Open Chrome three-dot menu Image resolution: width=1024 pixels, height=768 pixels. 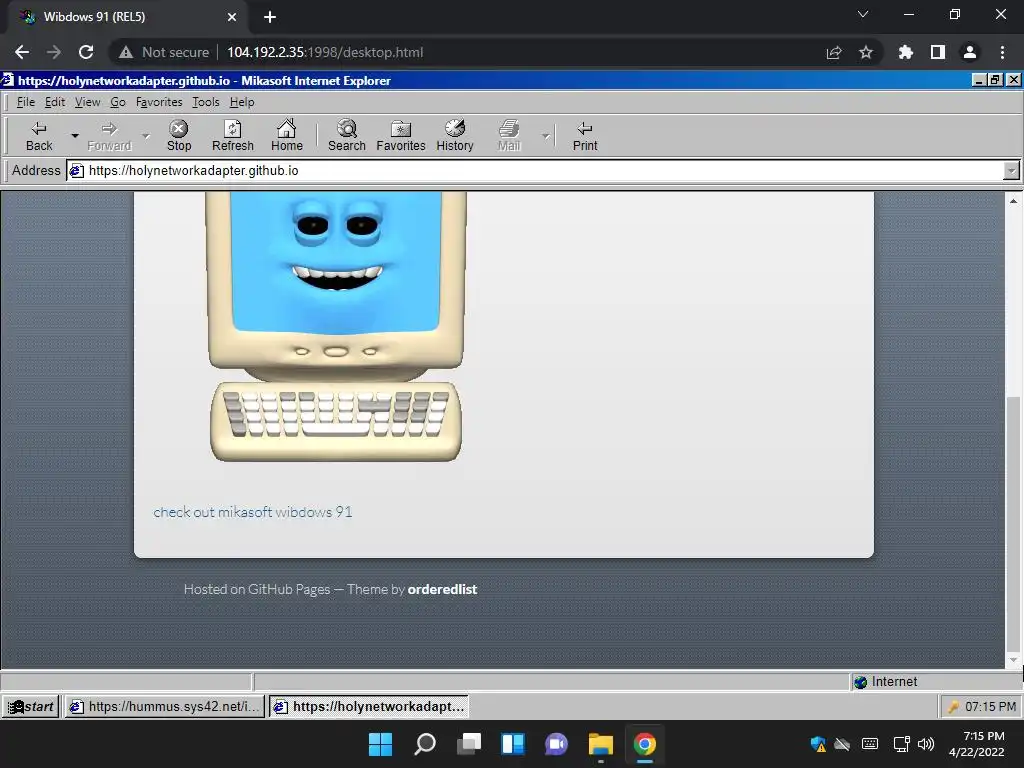click(x=1002, y=52)
